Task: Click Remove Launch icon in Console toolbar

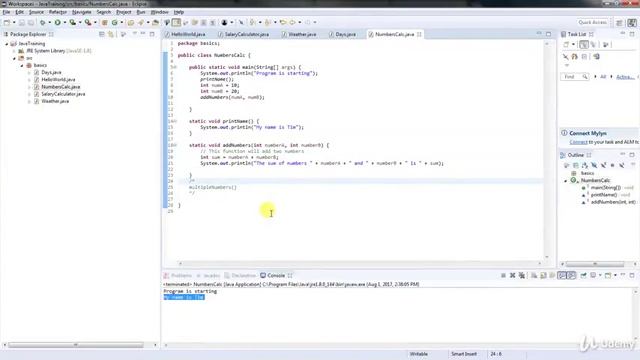Action: click(513, 276)
